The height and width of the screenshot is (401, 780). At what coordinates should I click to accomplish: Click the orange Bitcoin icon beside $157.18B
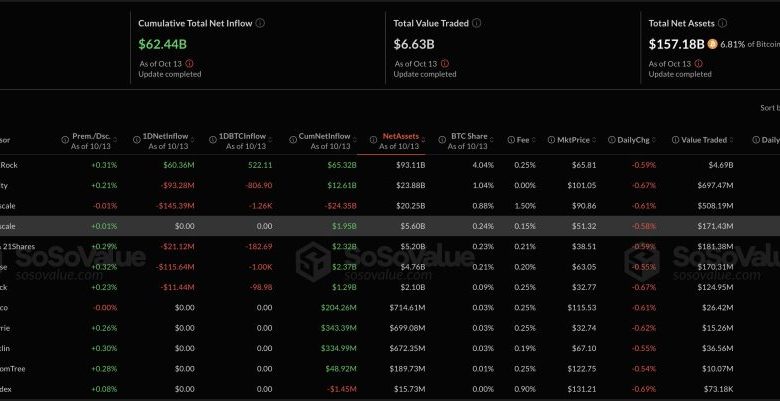712,44
